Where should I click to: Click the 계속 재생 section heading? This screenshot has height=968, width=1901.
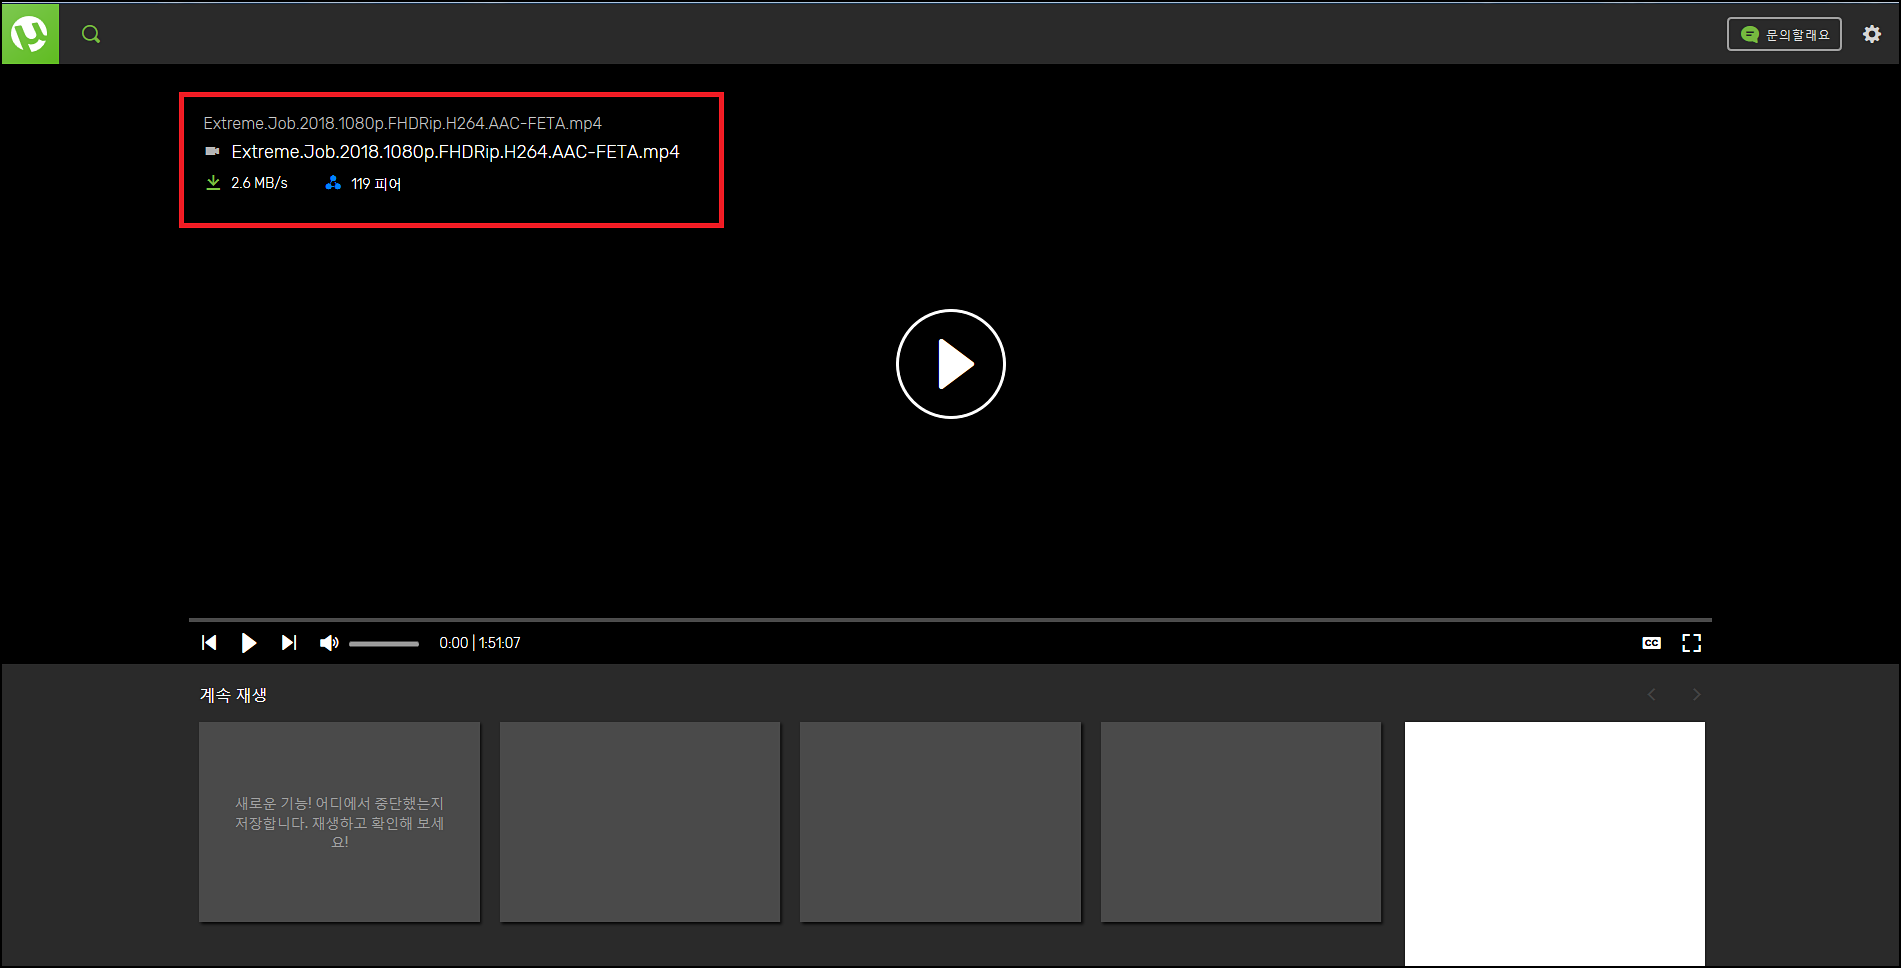[x=233, y=695]
